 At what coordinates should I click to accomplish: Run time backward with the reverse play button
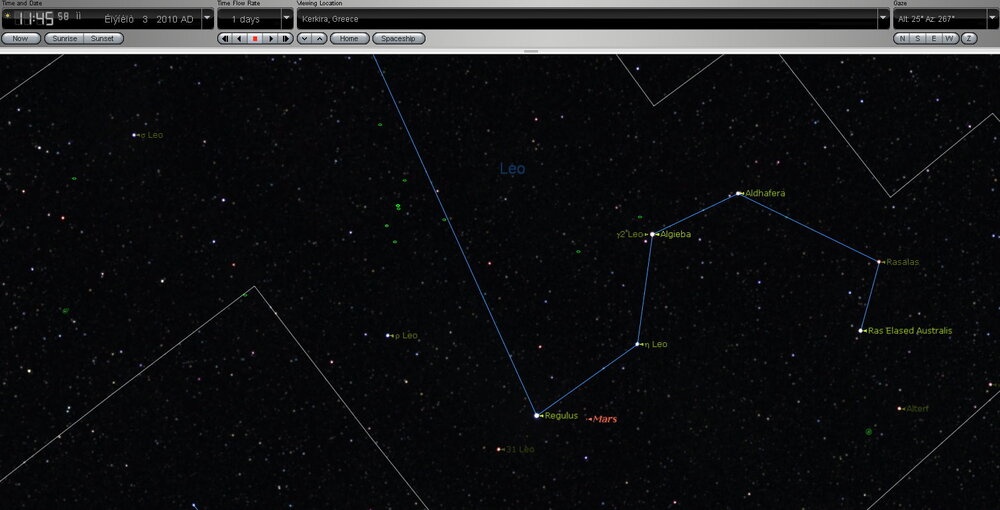point(239,39)
